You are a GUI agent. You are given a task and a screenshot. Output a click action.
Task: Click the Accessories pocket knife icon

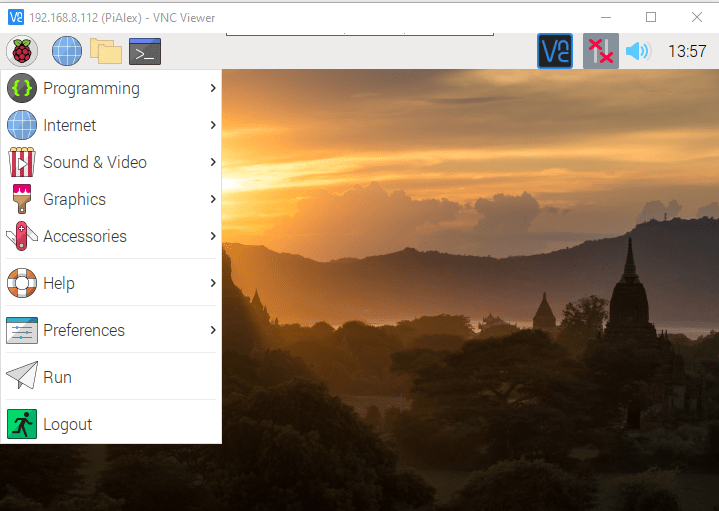(x=22, y=236)
